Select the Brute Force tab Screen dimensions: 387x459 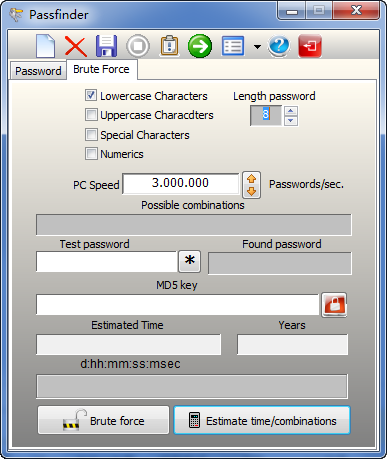pyautogui.click(x=102, y=69)
